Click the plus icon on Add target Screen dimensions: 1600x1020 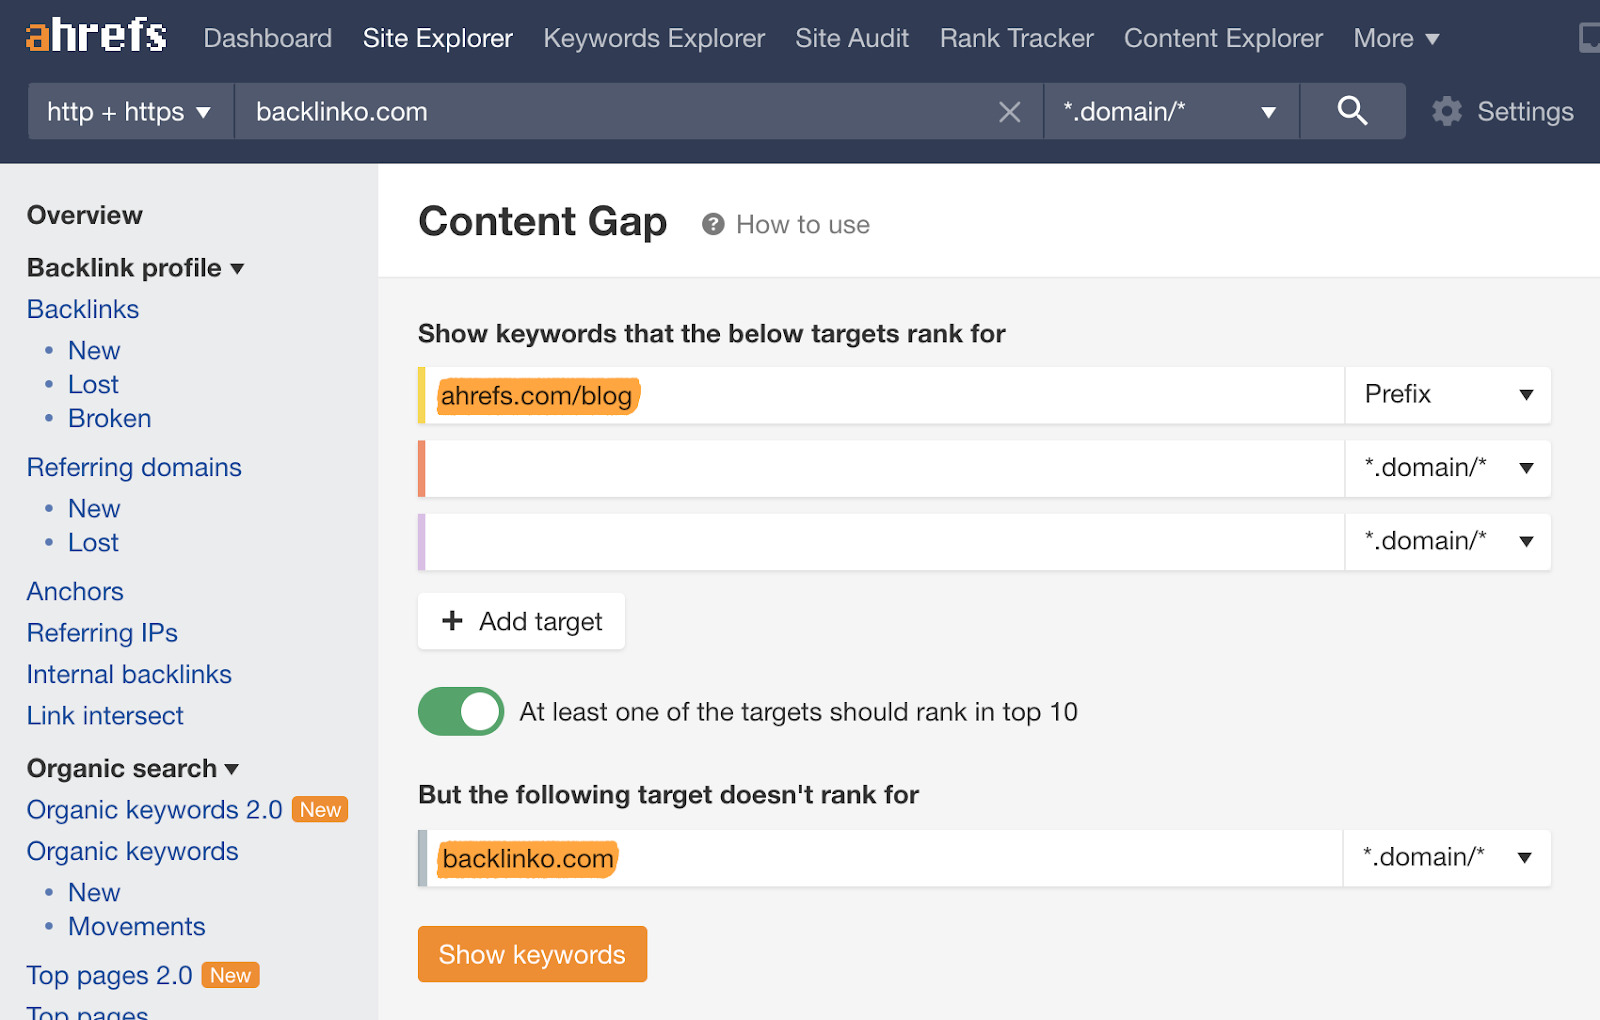click(453, 621)
